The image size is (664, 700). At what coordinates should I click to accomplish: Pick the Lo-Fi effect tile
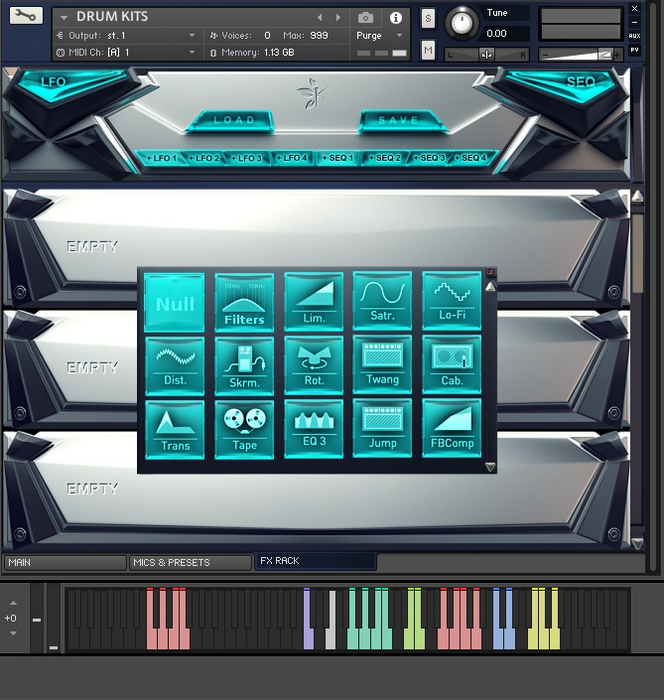point(452,302)
